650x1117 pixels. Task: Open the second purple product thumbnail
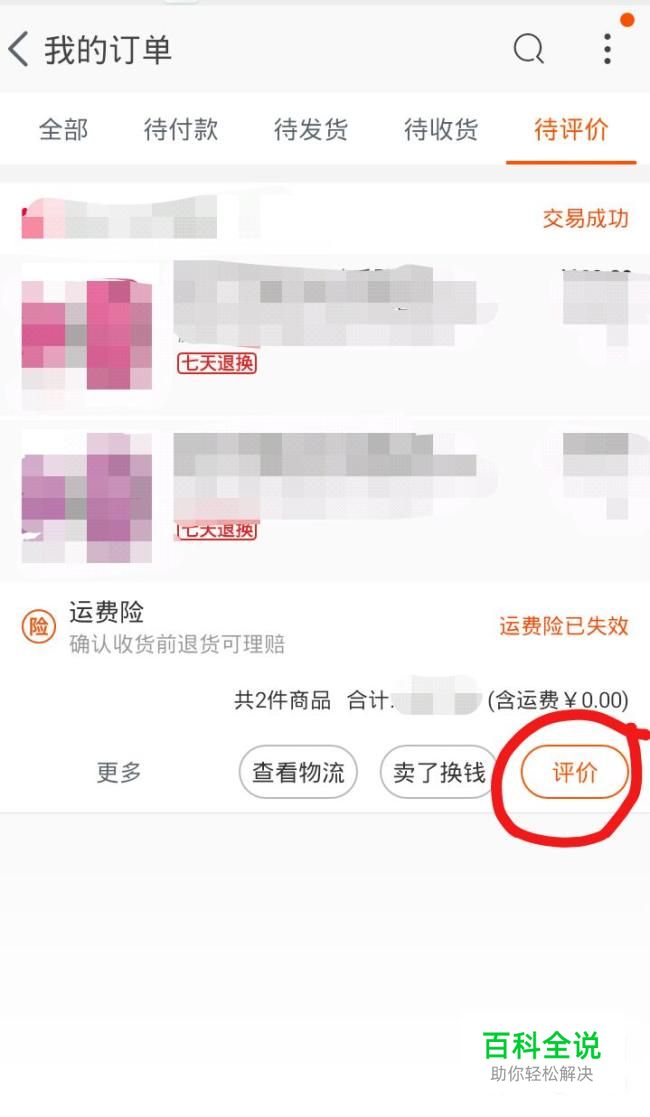(x=87, y=497)
